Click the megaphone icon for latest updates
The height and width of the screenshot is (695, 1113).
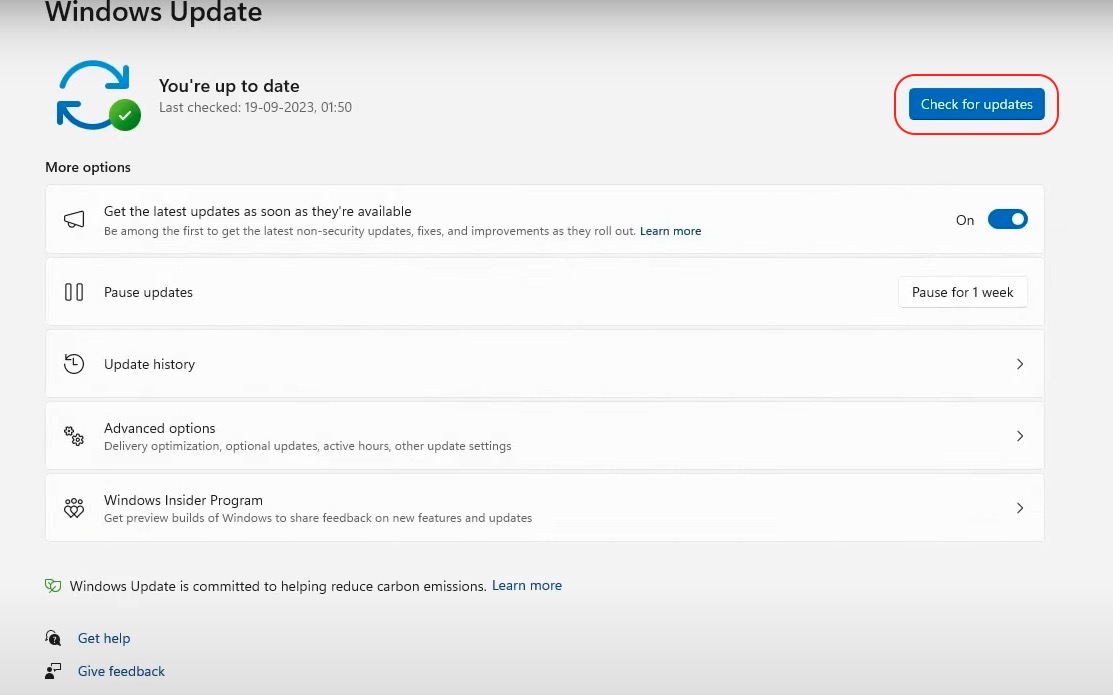coord(74,219)
